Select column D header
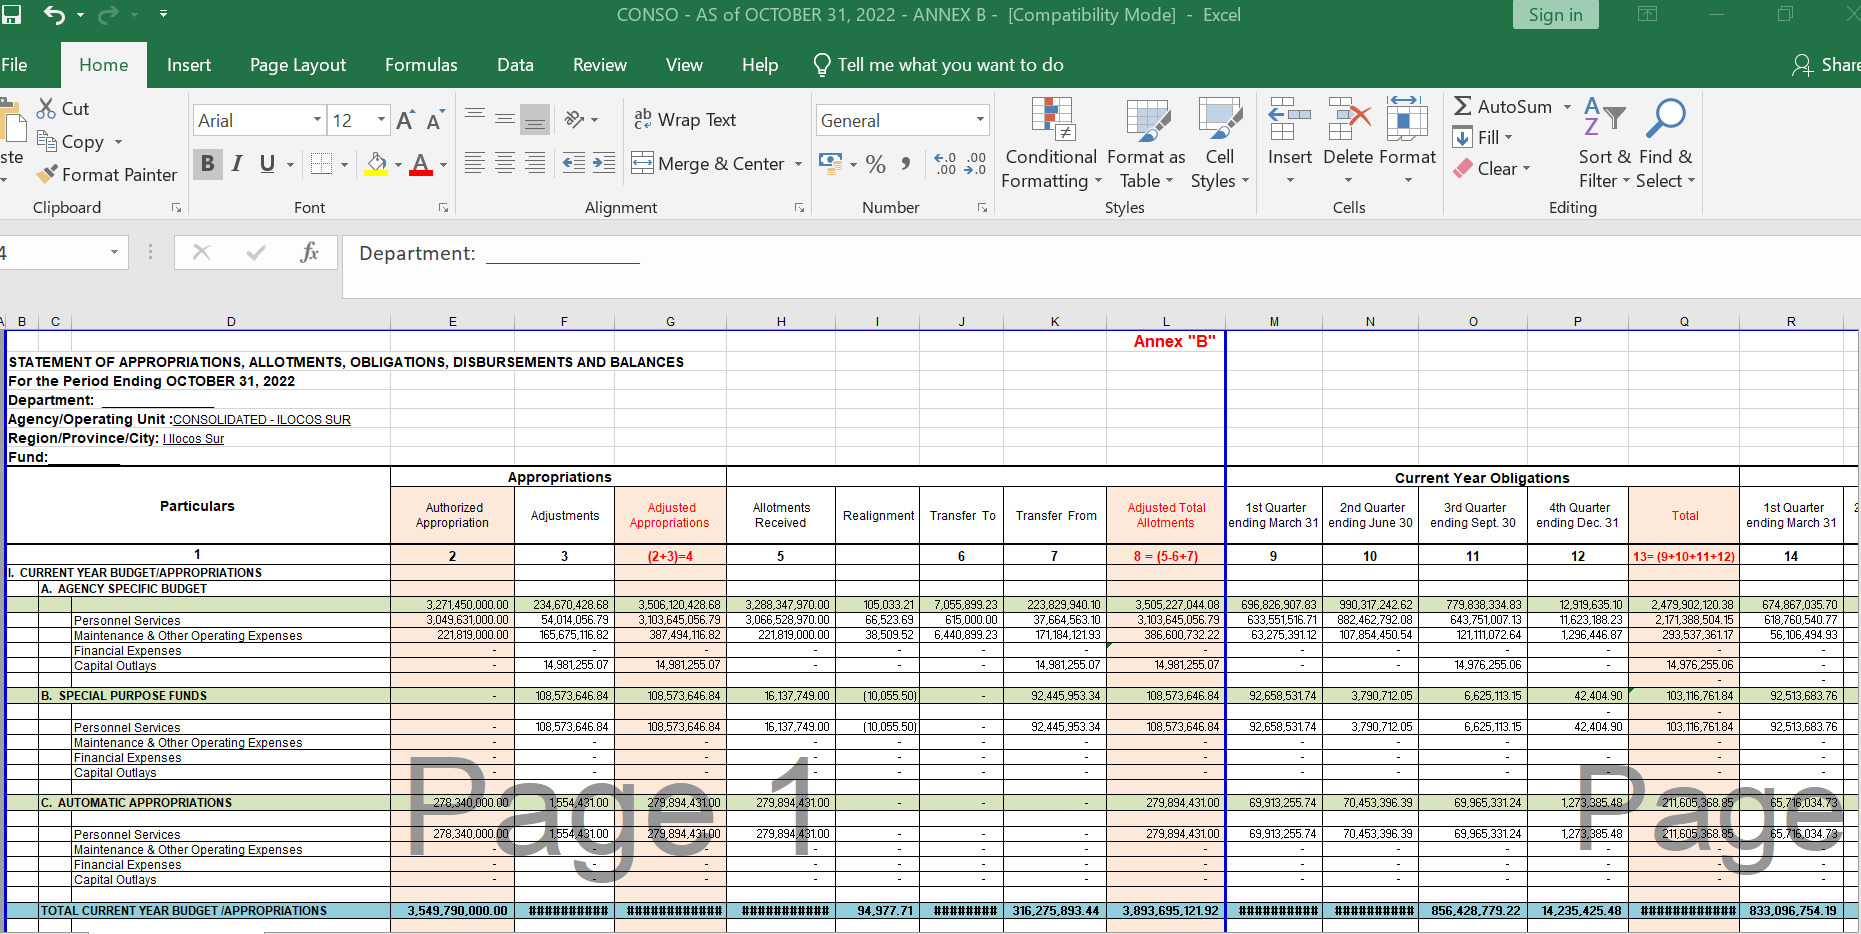Viewport: 1861px width, 934px height. click(x=231, y=321)
